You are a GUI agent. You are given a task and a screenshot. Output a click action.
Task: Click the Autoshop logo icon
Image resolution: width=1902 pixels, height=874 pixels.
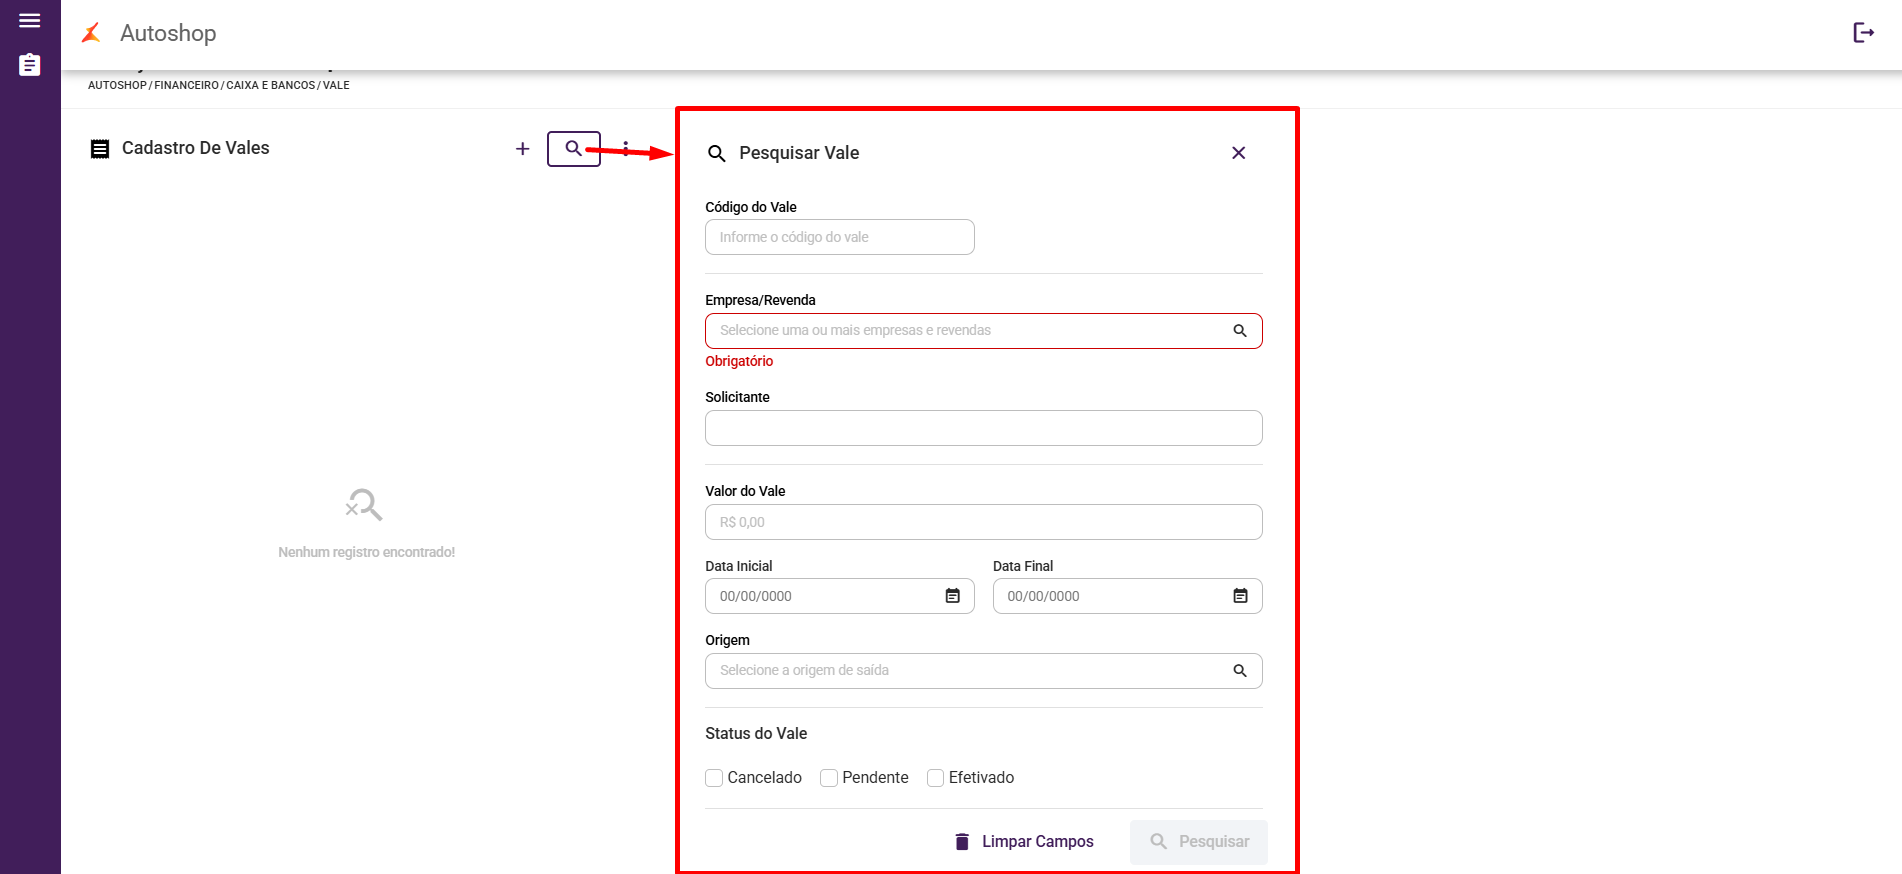(91, 33)
